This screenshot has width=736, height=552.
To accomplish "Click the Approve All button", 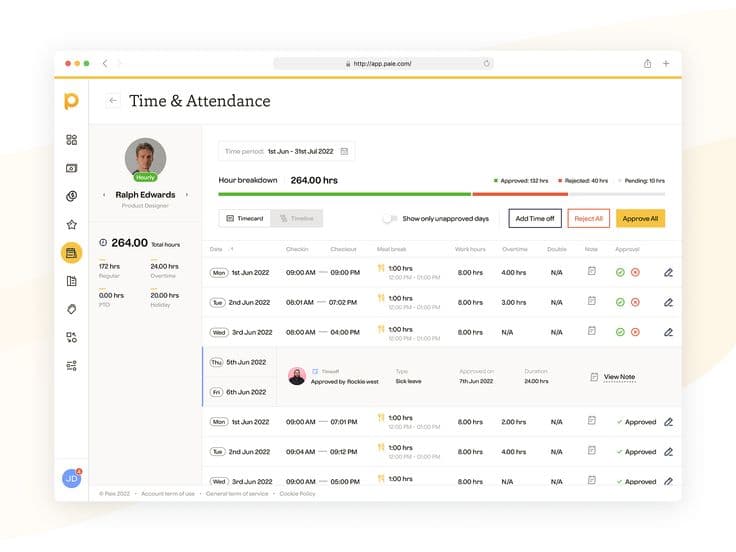I will point(640,218).
